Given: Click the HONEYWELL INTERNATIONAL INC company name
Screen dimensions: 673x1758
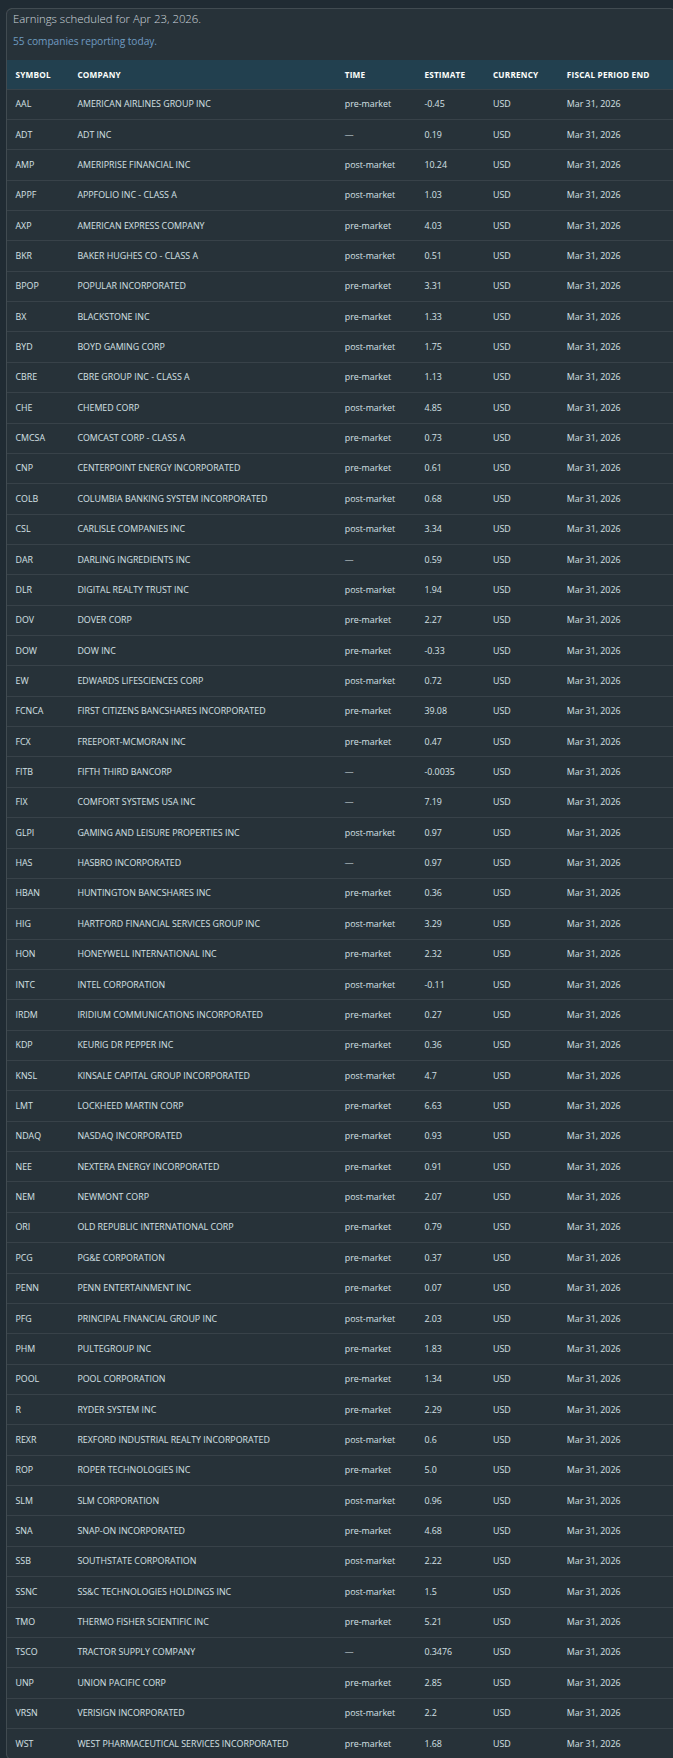Looking at the screenshot, I should (147, 954).
